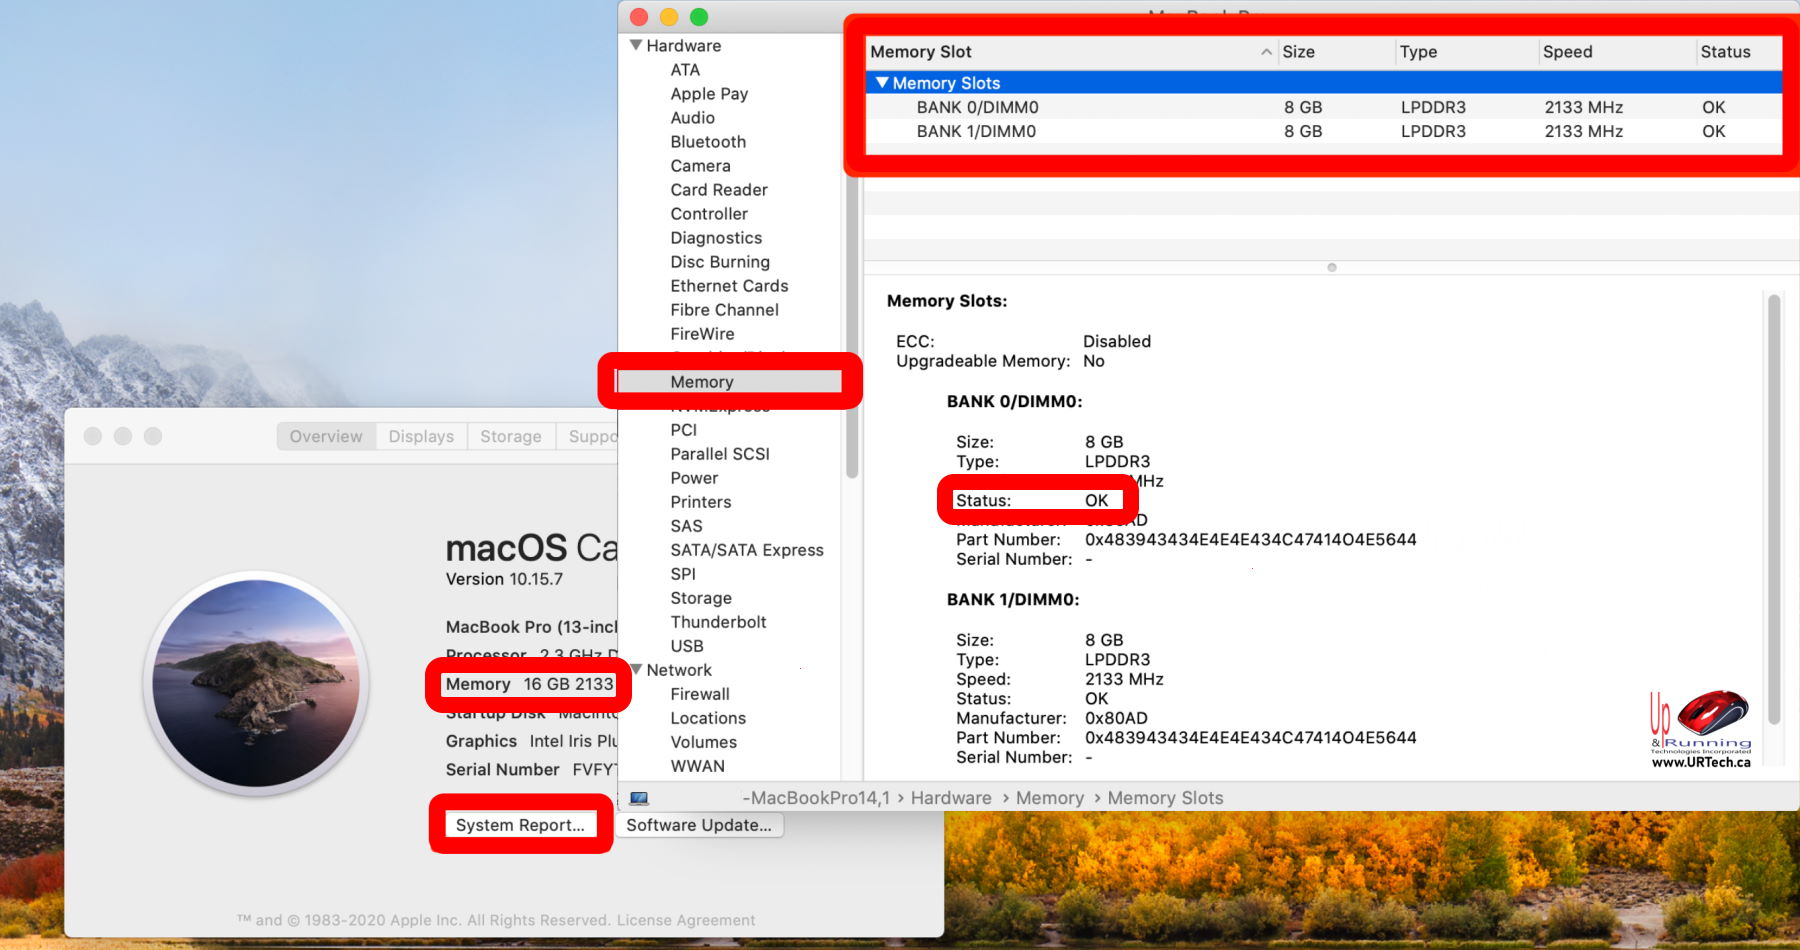
Task: Select Bluetooth in the hardware list
Action: (x=708, y=142)
